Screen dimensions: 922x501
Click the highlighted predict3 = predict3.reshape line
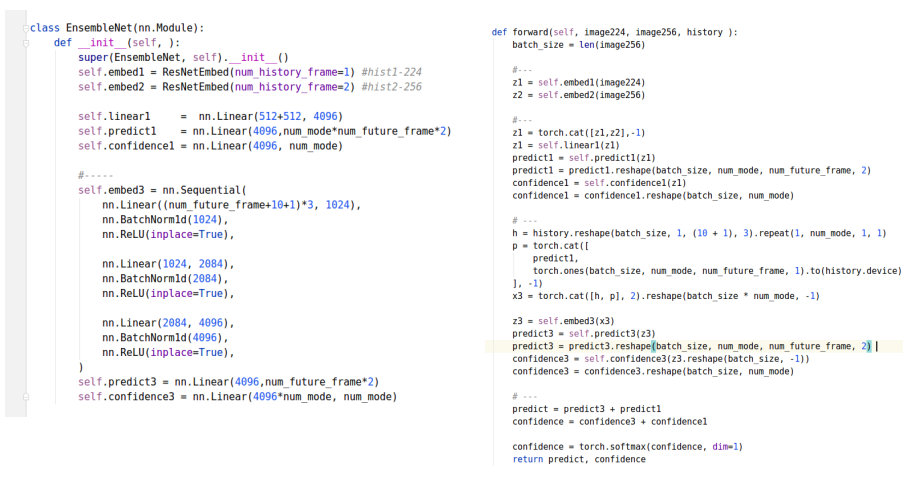point(692,346)
